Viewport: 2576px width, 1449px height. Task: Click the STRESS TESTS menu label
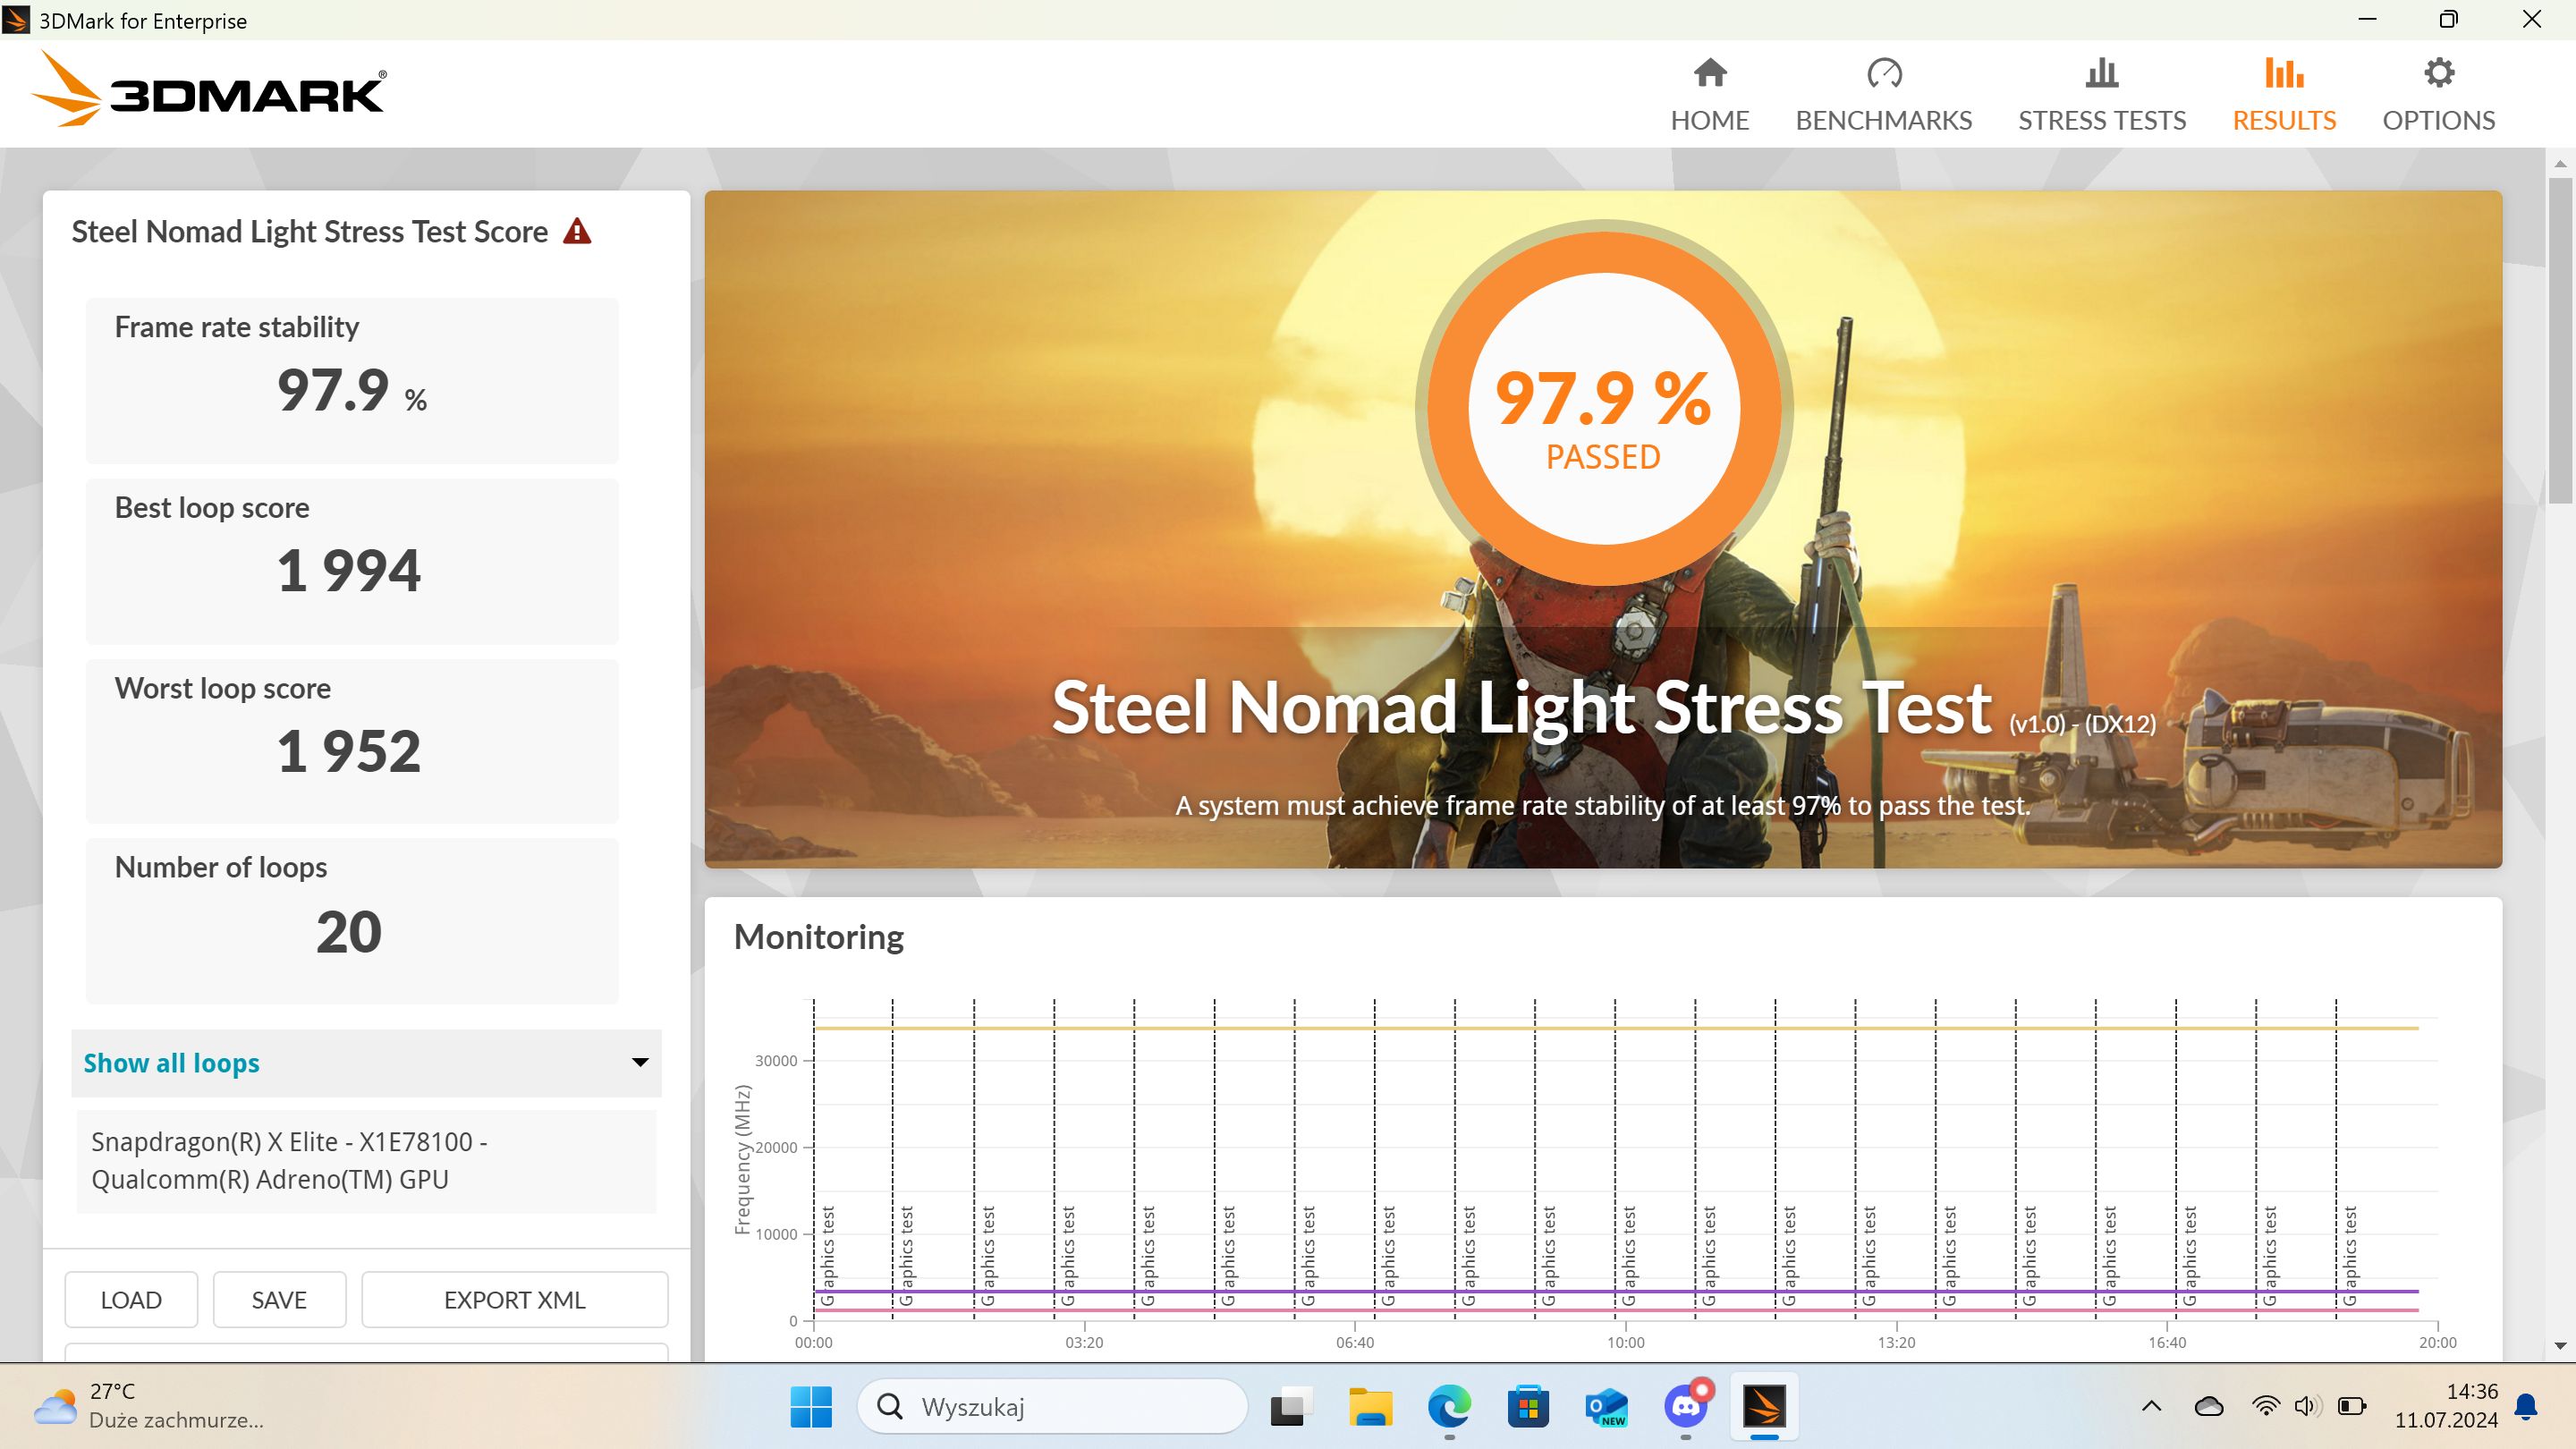pyautogui.click(x=2102, y=120)
